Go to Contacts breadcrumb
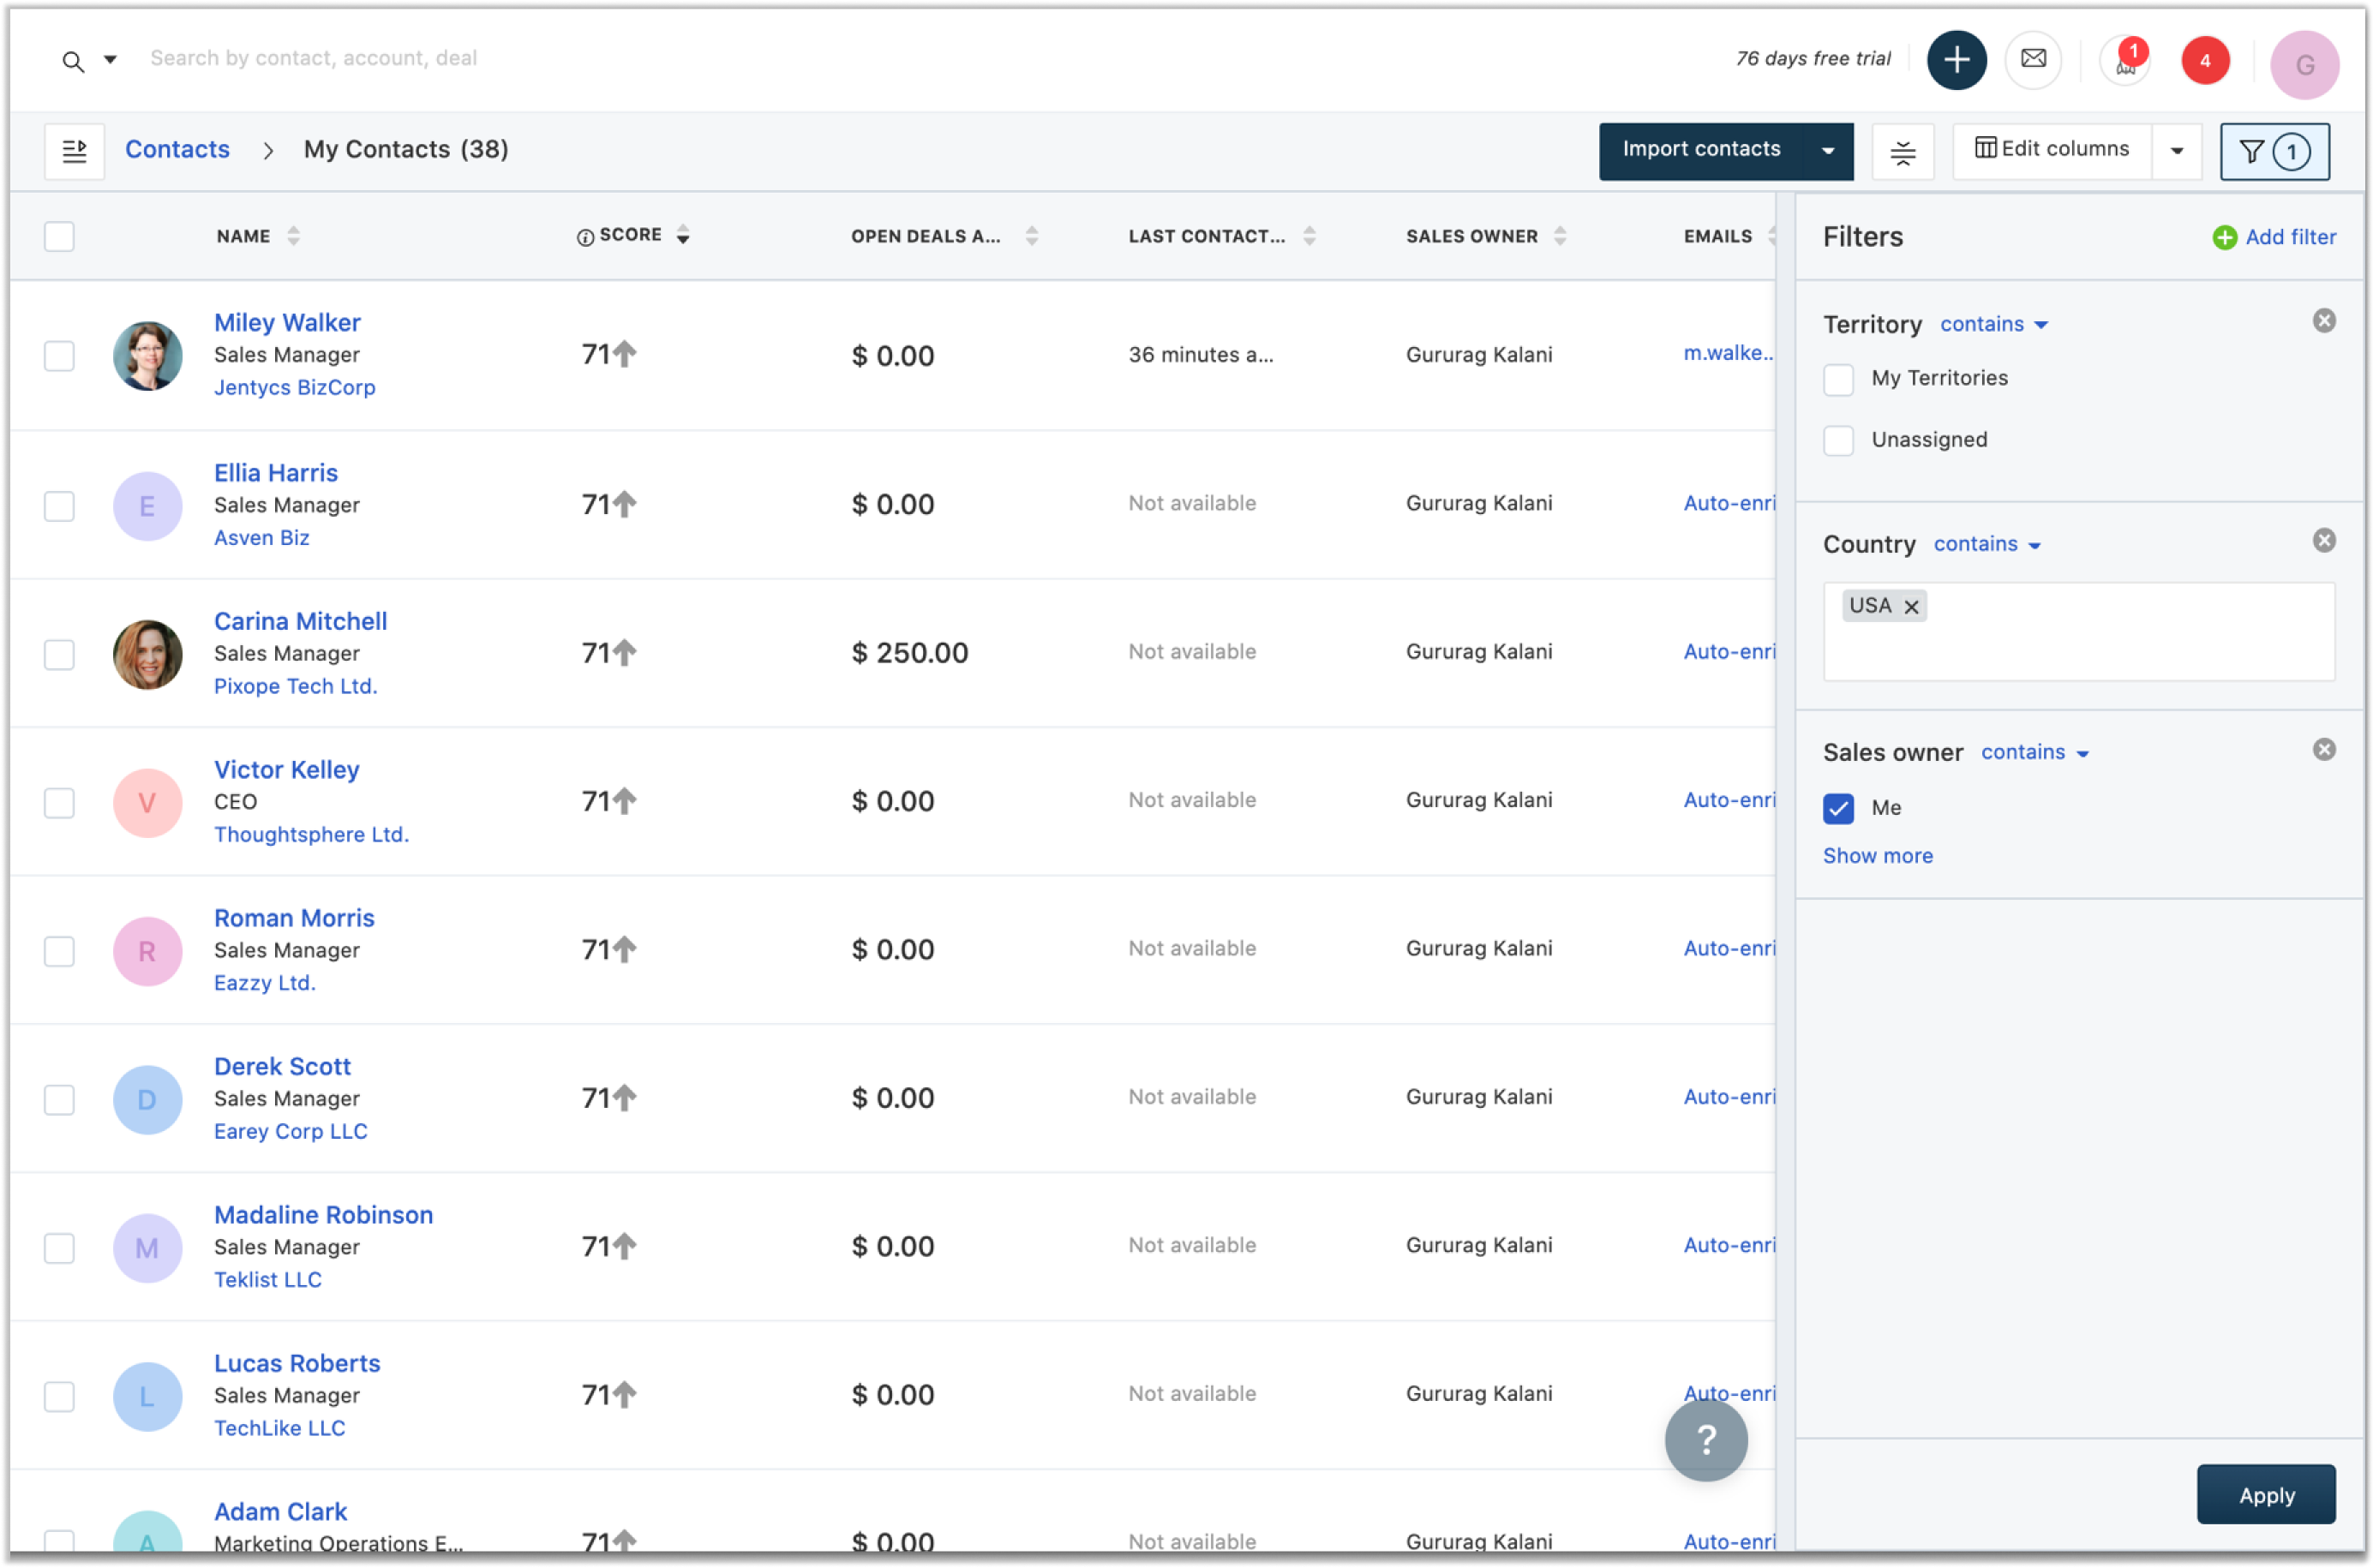Screen dimensions: 2373x1568 click(177, 150)
